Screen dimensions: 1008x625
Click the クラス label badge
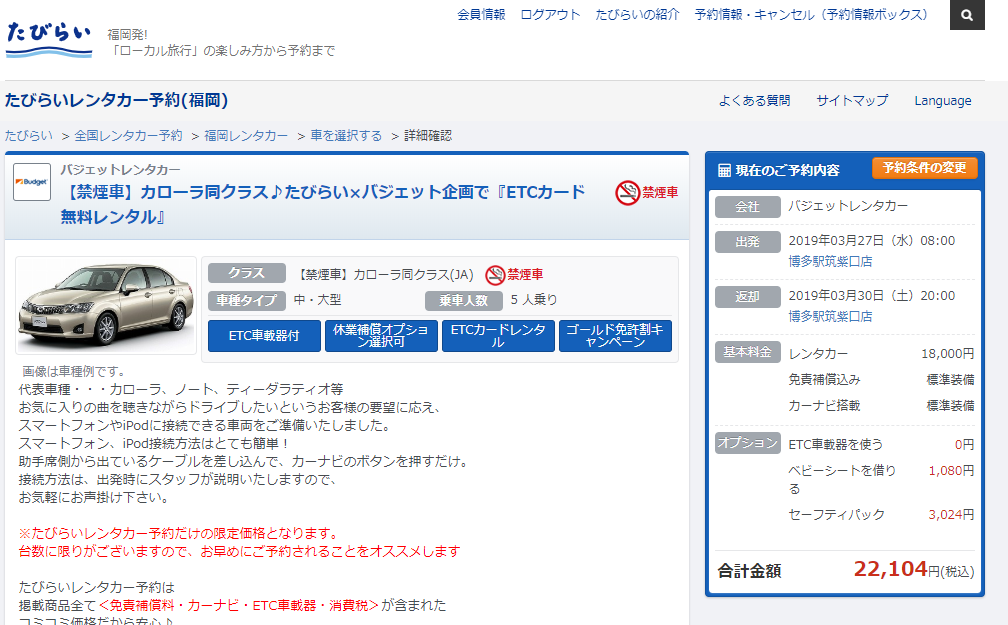247,273
